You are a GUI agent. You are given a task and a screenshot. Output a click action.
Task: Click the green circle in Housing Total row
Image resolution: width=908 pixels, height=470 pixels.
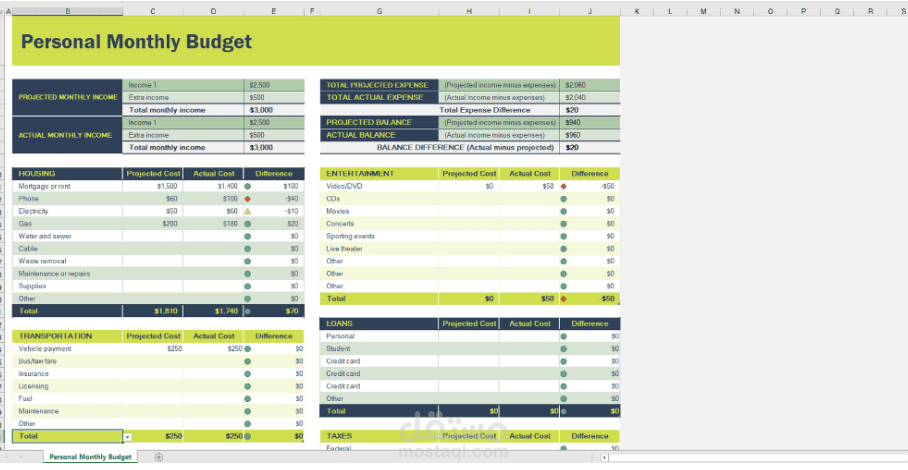(248, 311)
